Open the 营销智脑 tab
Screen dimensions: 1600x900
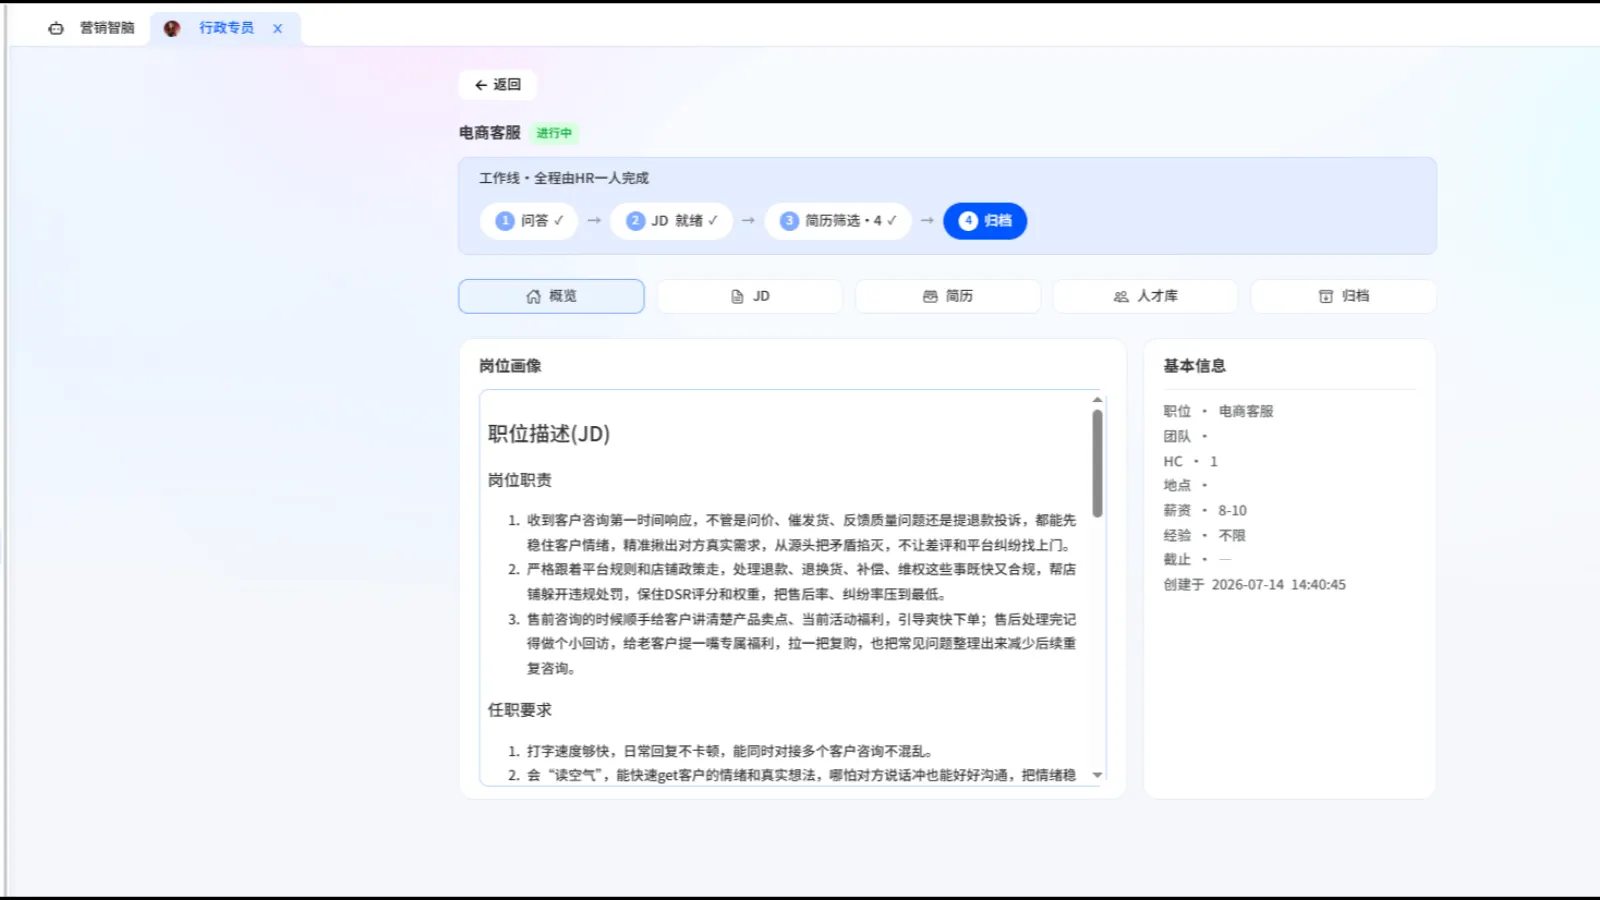pos(91,28)
